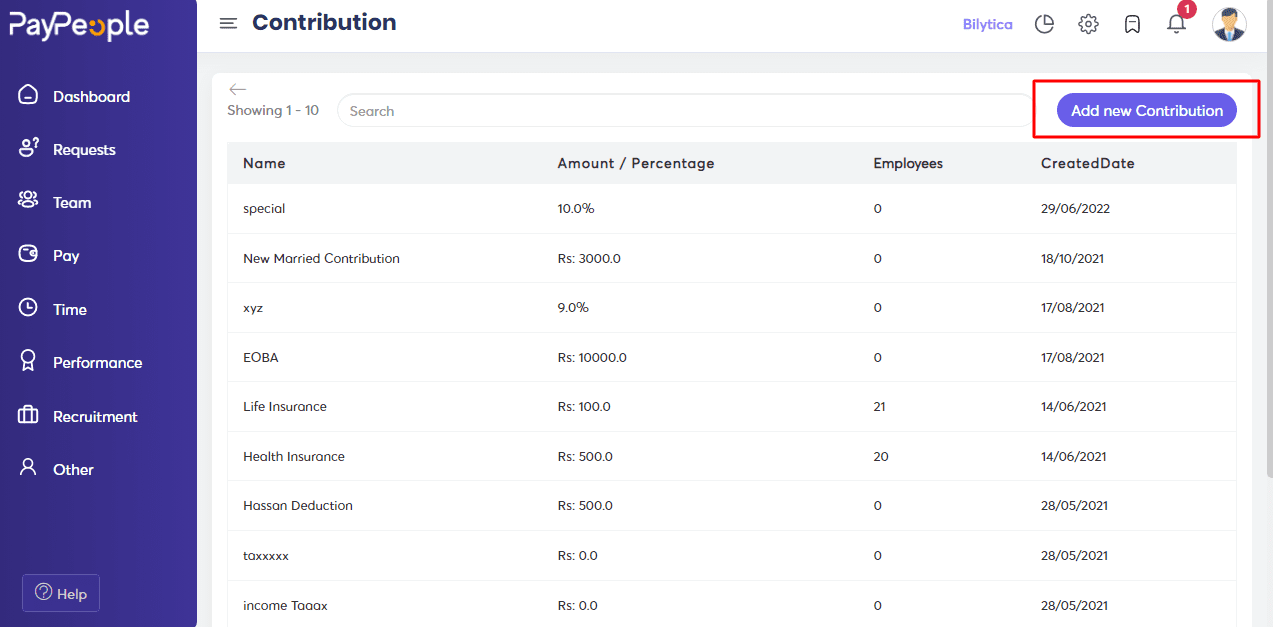Select the 'Health Insurance' row

pyautogui.click(x=732, y=456)
